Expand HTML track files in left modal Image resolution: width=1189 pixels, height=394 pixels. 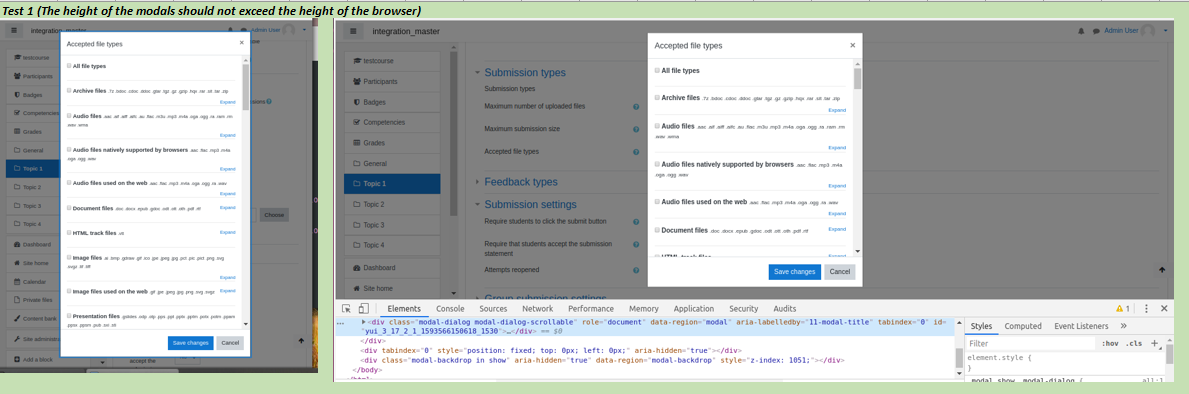click(227, 233)
